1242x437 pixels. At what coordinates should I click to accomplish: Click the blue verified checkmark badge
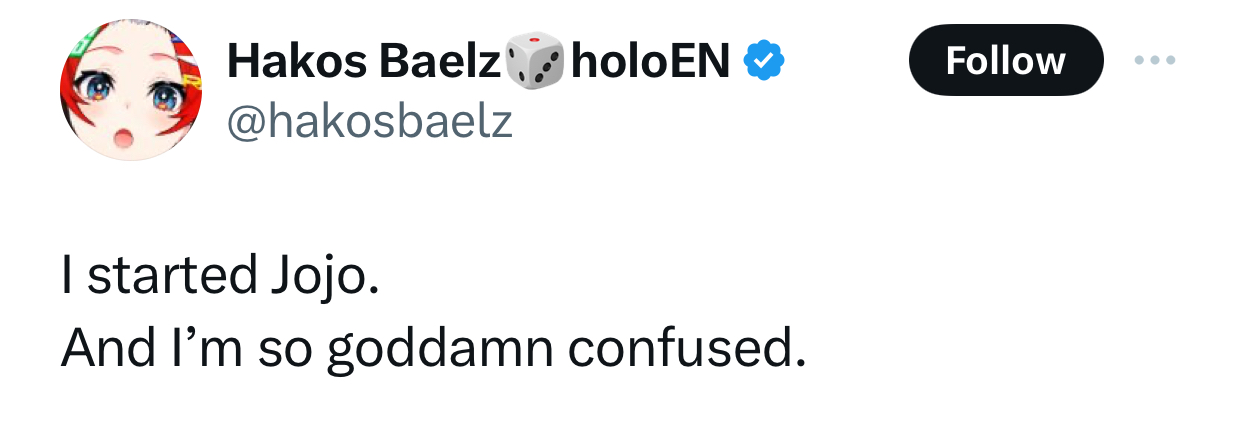click(765, 62)
